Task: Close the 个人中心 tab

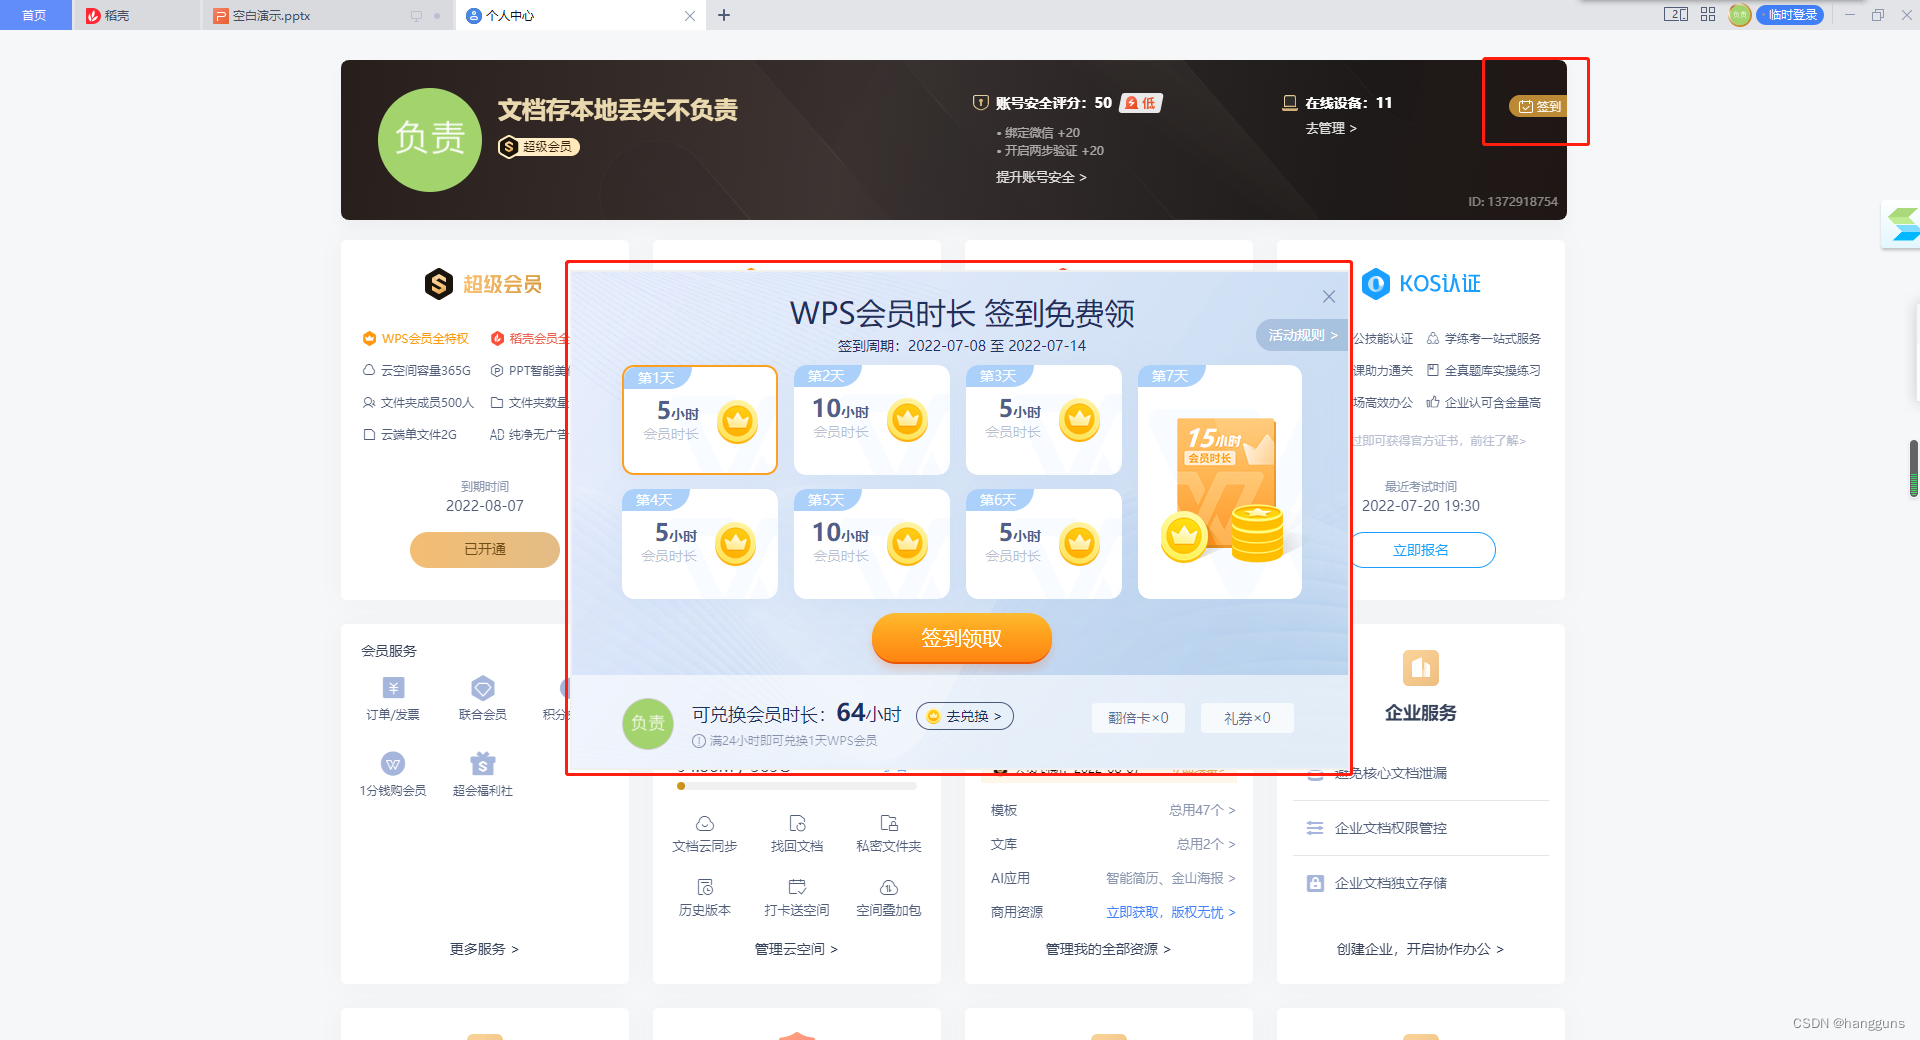Action: 690,16
